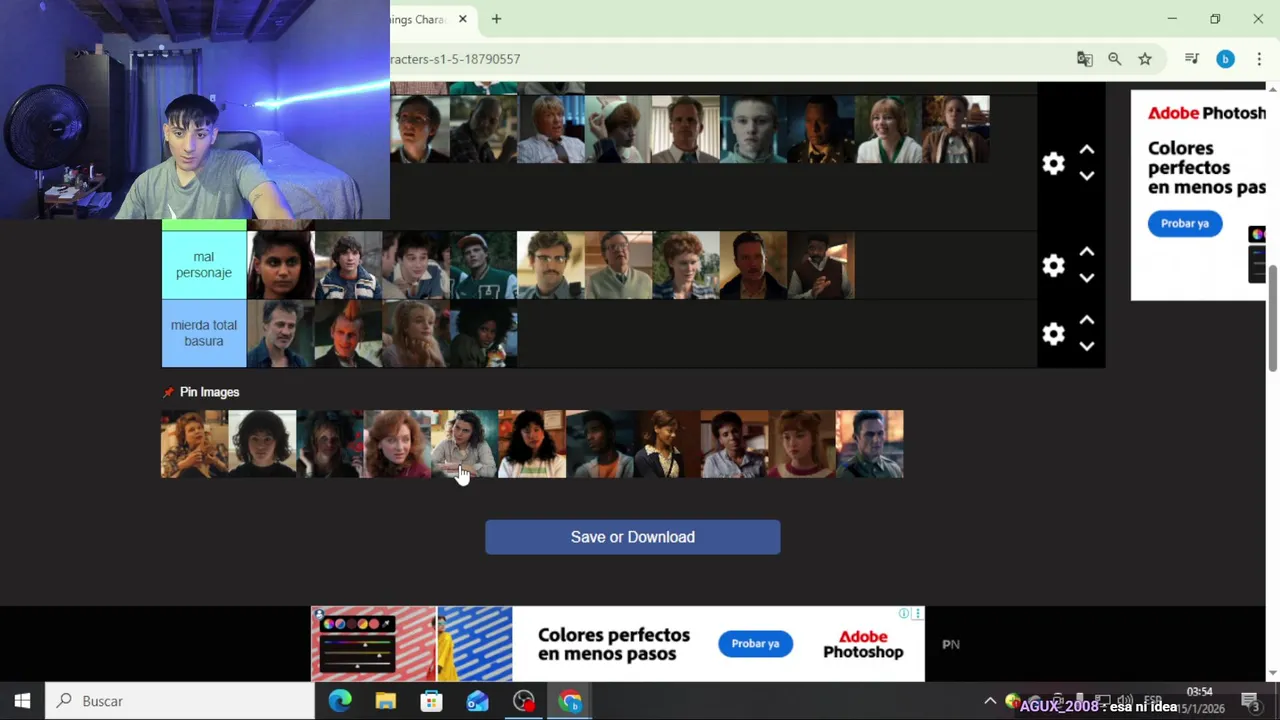Close the "ings Chara" browser tab

463,19
